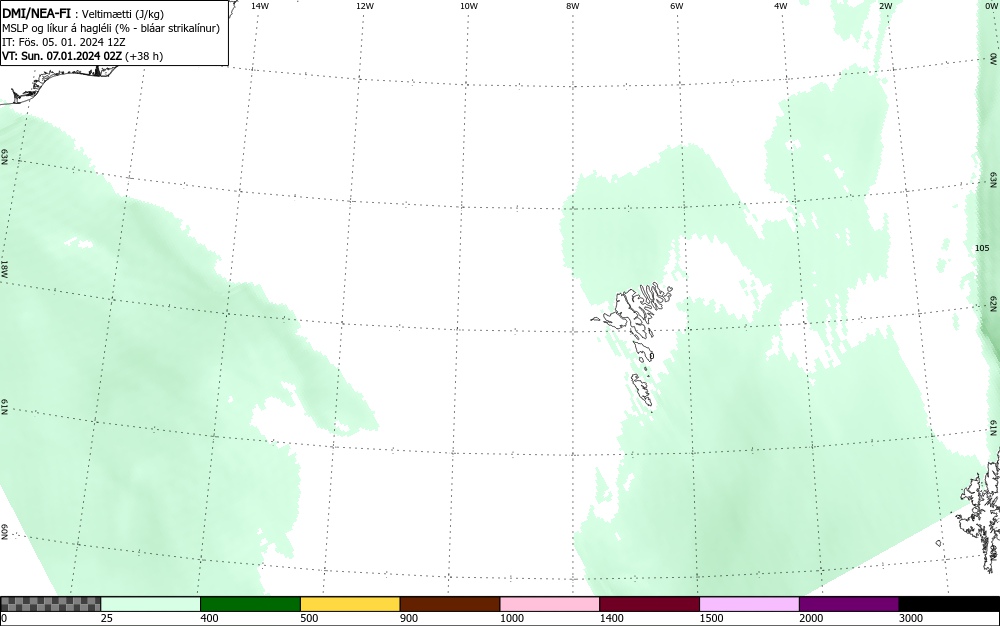Click the lavender 1500–2000 legend swatch
Image resolution: width=1000 pixels, height=626 pixels.
point(749,604)
